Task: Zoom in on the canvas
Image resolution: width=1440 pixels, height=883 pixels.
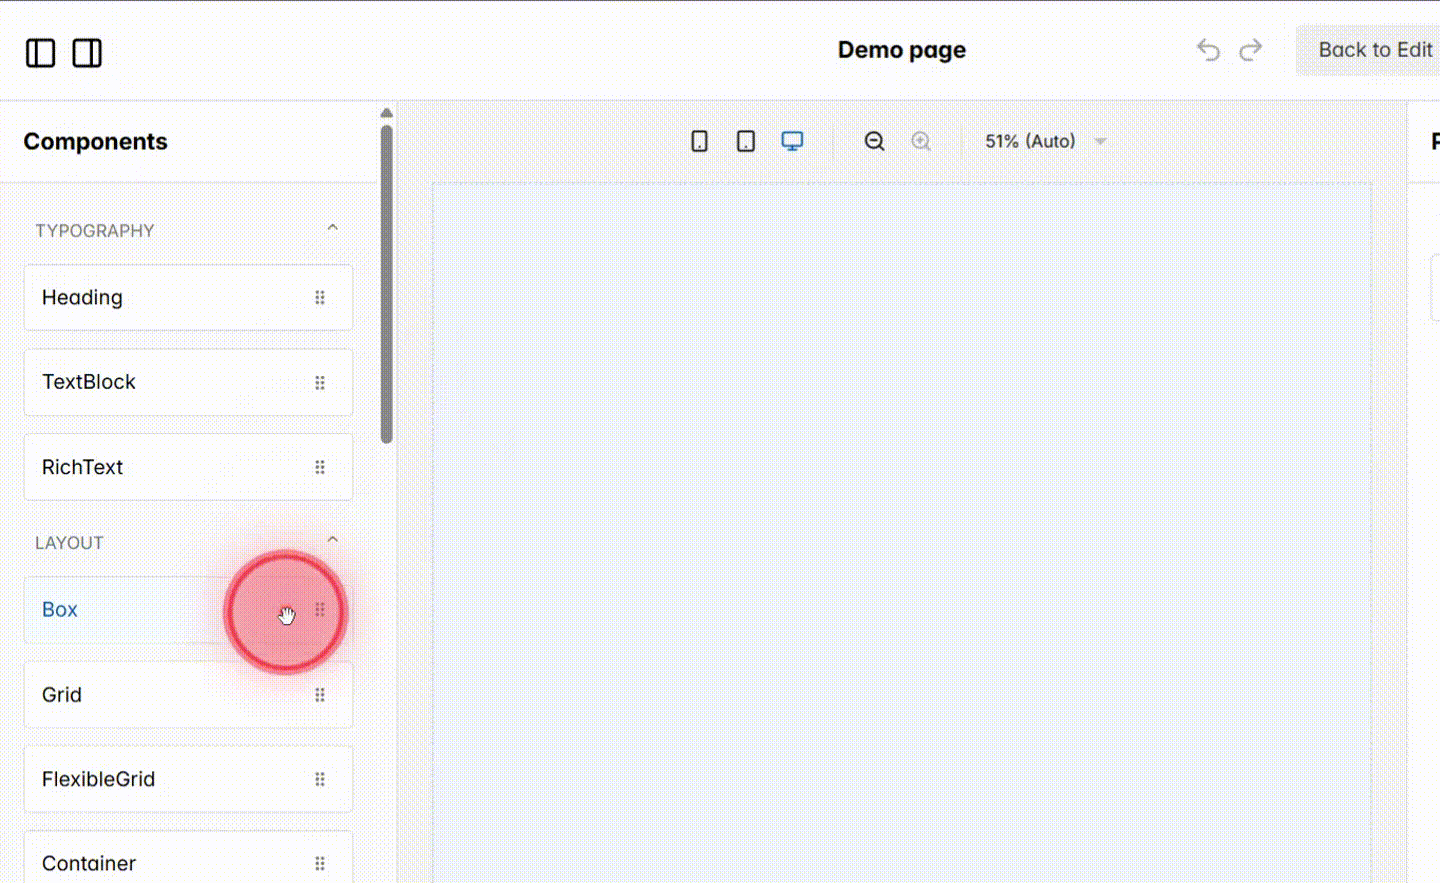Action: [x=921, y=141]
